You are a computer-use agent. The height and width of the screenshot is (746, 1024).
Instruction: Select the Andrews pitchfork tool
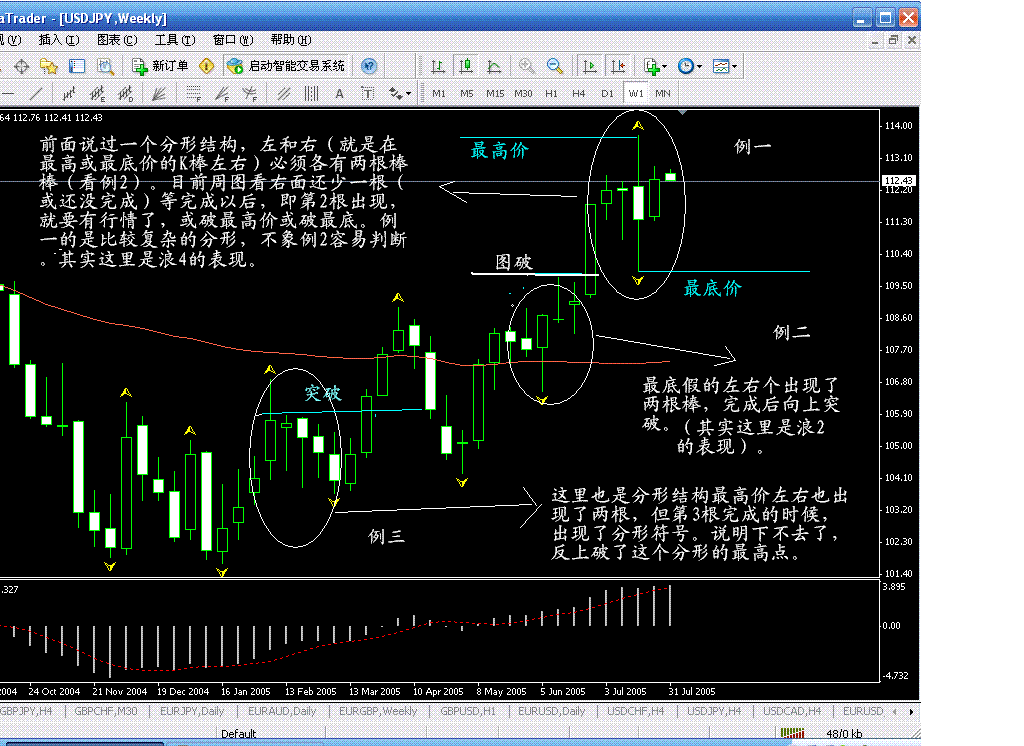click(x=283, y=94)
